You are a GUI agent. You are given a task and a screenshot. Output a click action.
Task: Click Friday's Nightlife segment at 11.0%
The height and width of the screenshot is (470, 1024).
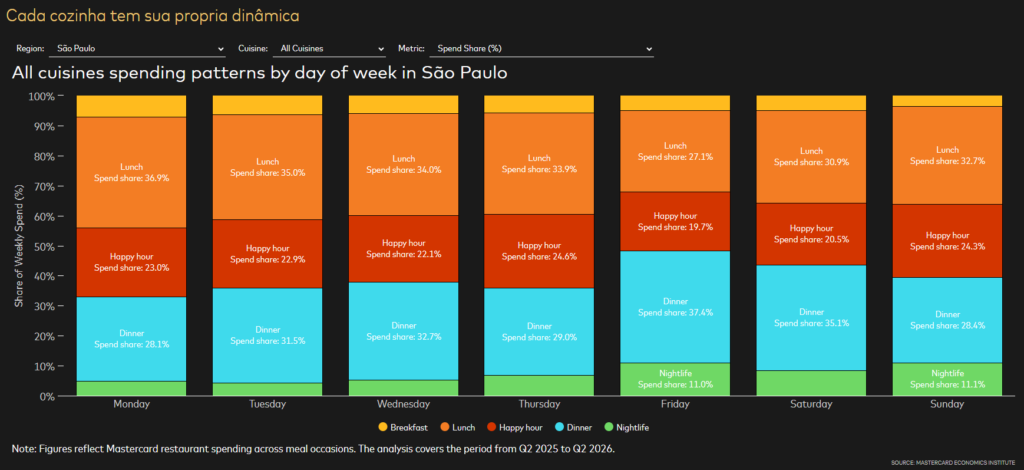point(675,379)
